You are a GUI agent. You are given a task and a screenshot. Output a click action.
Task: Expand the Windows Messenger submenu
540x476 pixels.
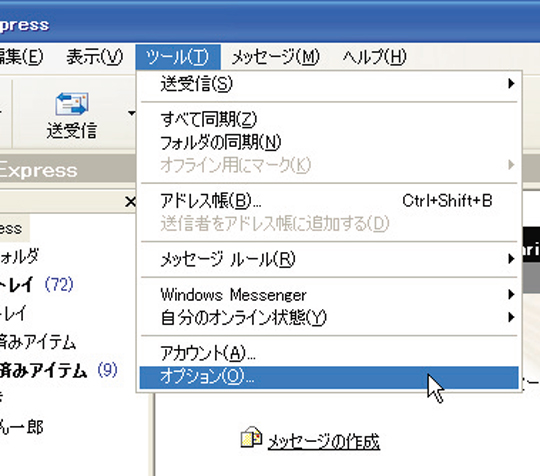point(329,294)
